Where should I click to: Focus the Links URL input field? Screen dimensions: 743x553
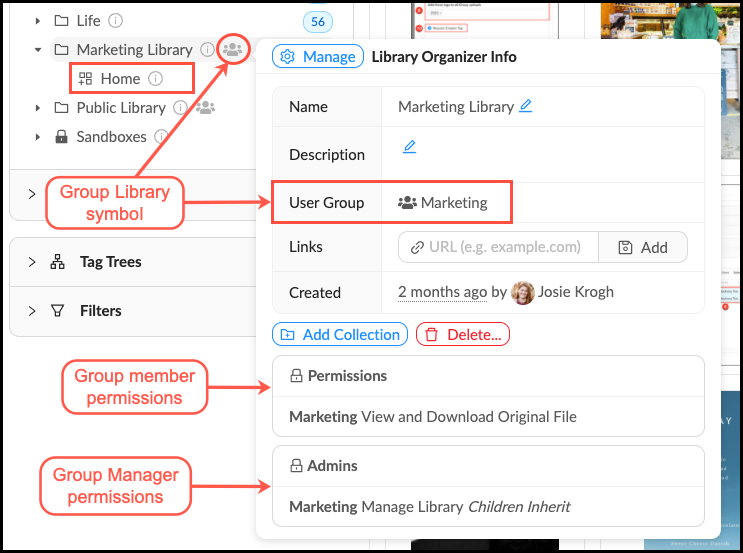pos(498,247)
